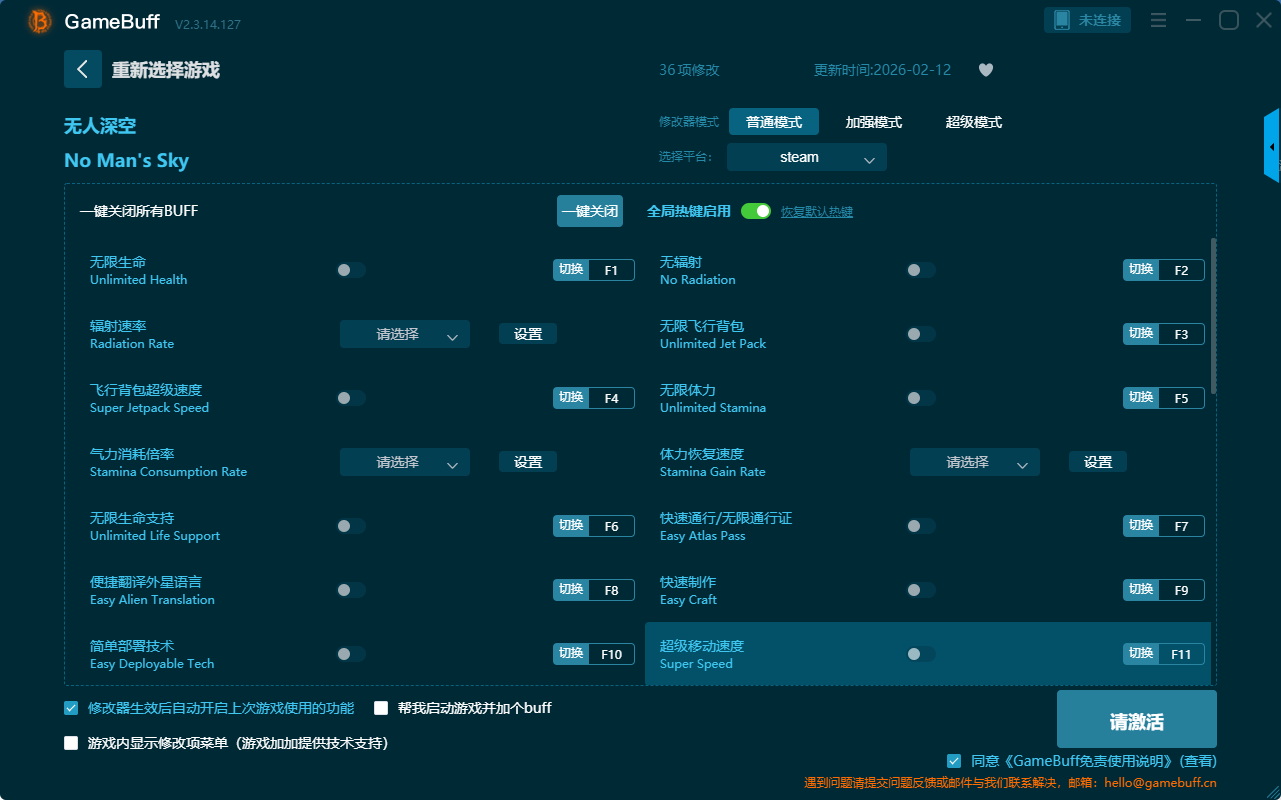Turn on Super Speed toggle
The height and width of the screenshot is (800, 1281).
(x=921, y=654)
